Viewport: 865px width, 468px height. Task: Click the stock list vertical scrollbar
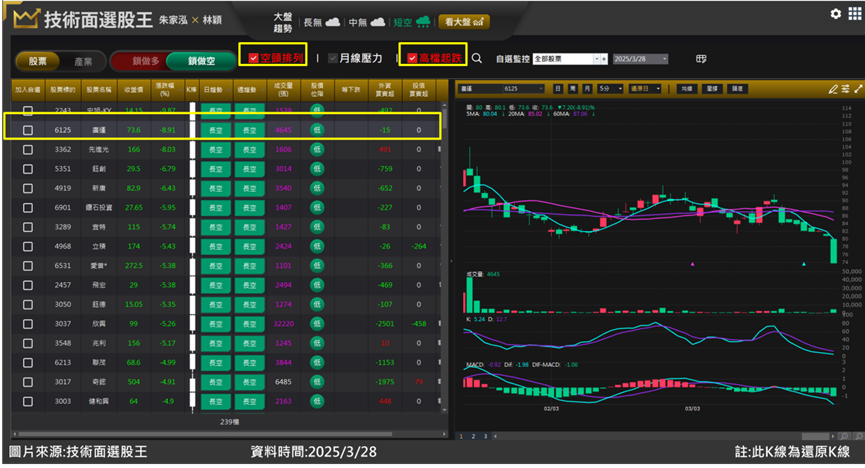[x=444, y=120]
